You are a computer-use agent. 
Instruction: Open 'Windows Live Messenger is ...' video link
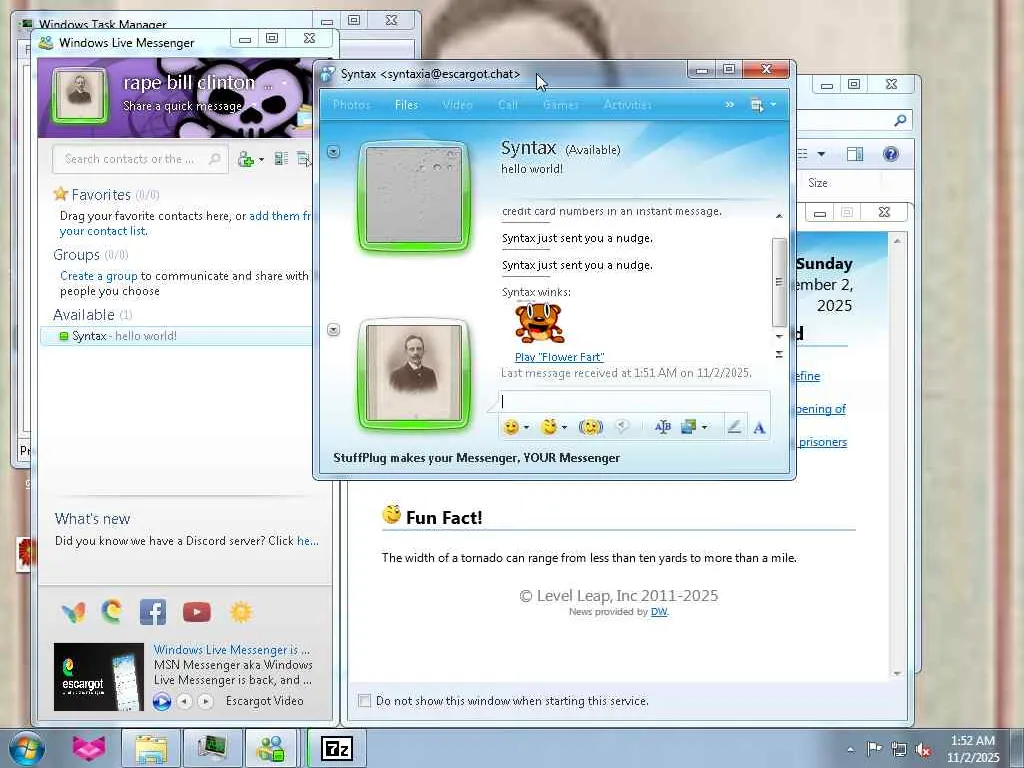232,650
